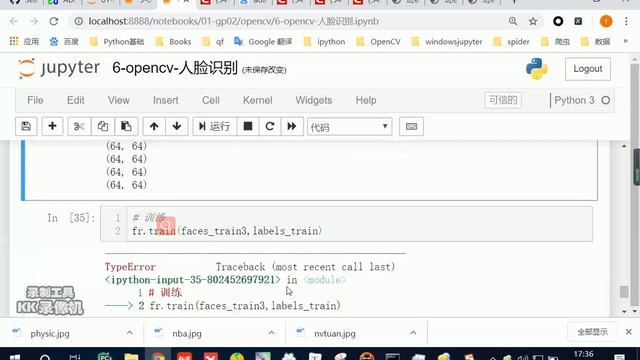Move selected cell up arrow
This screenshot has height=360, width=640.
154,126
